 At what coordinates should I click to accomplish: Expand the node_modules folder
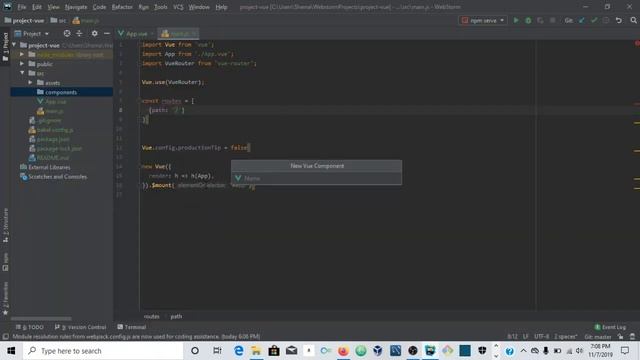(x=22, y=54)
